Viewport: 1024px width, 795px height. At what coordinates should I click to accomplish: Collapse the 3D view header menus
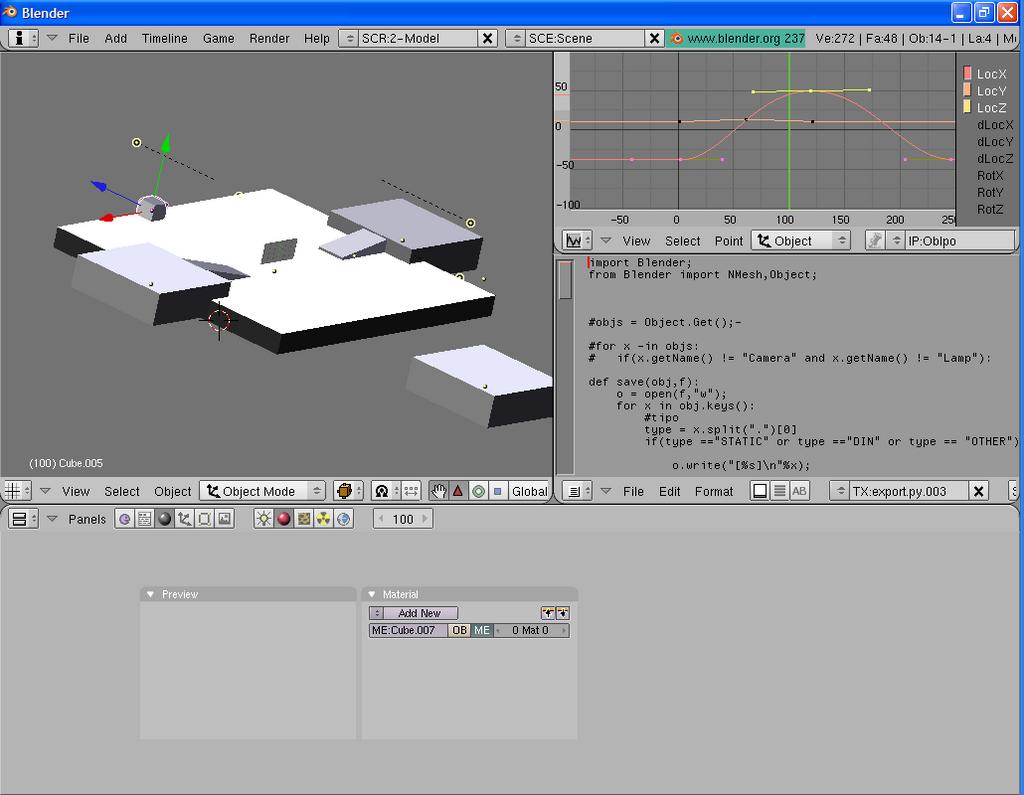(x=45, y=491)
